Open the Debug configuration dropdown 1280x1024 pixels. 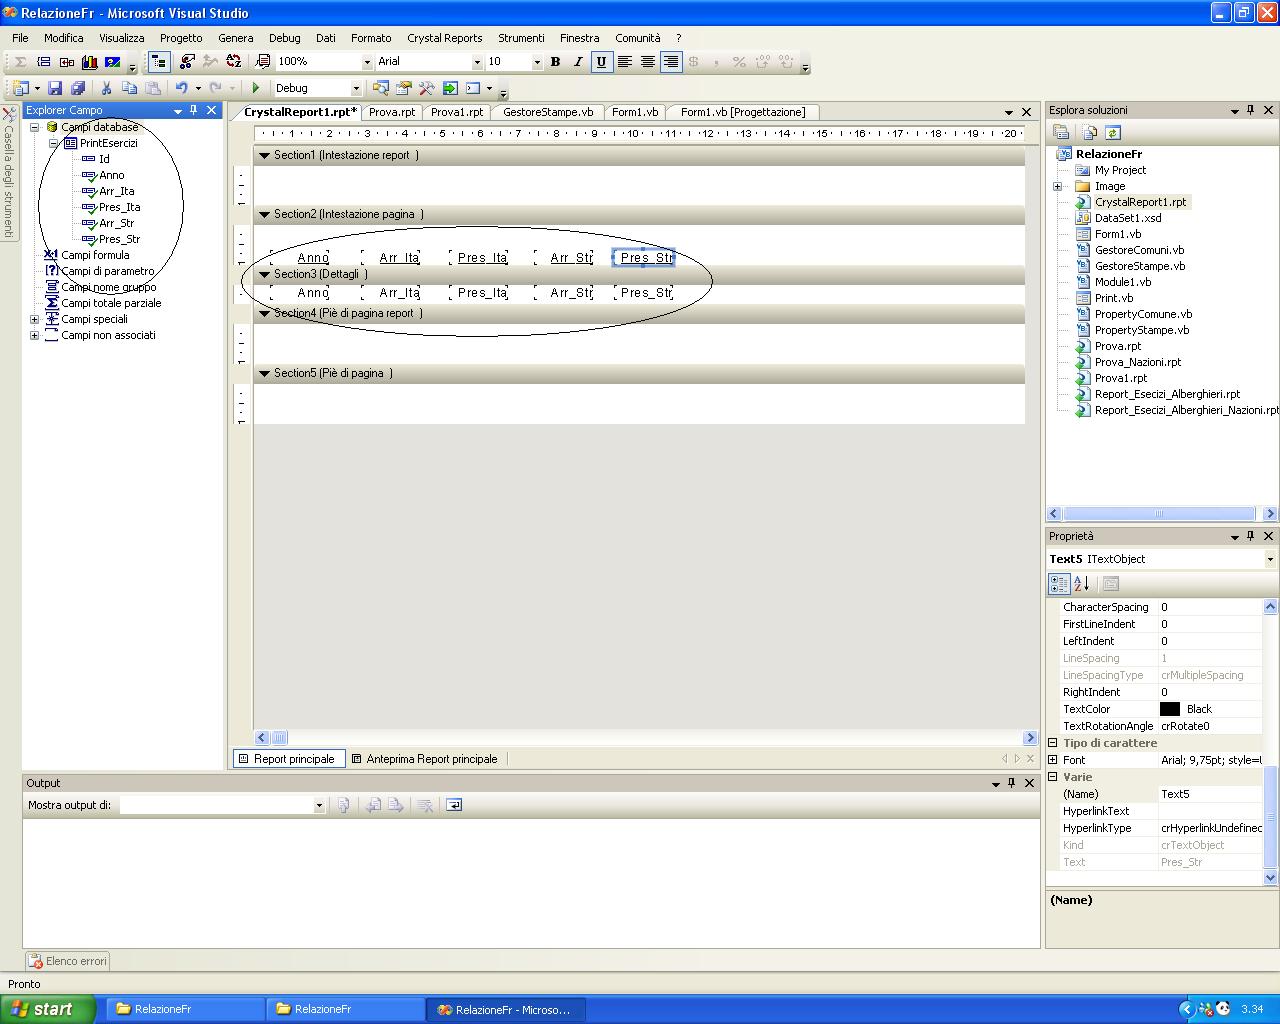[x=355, y=88]
